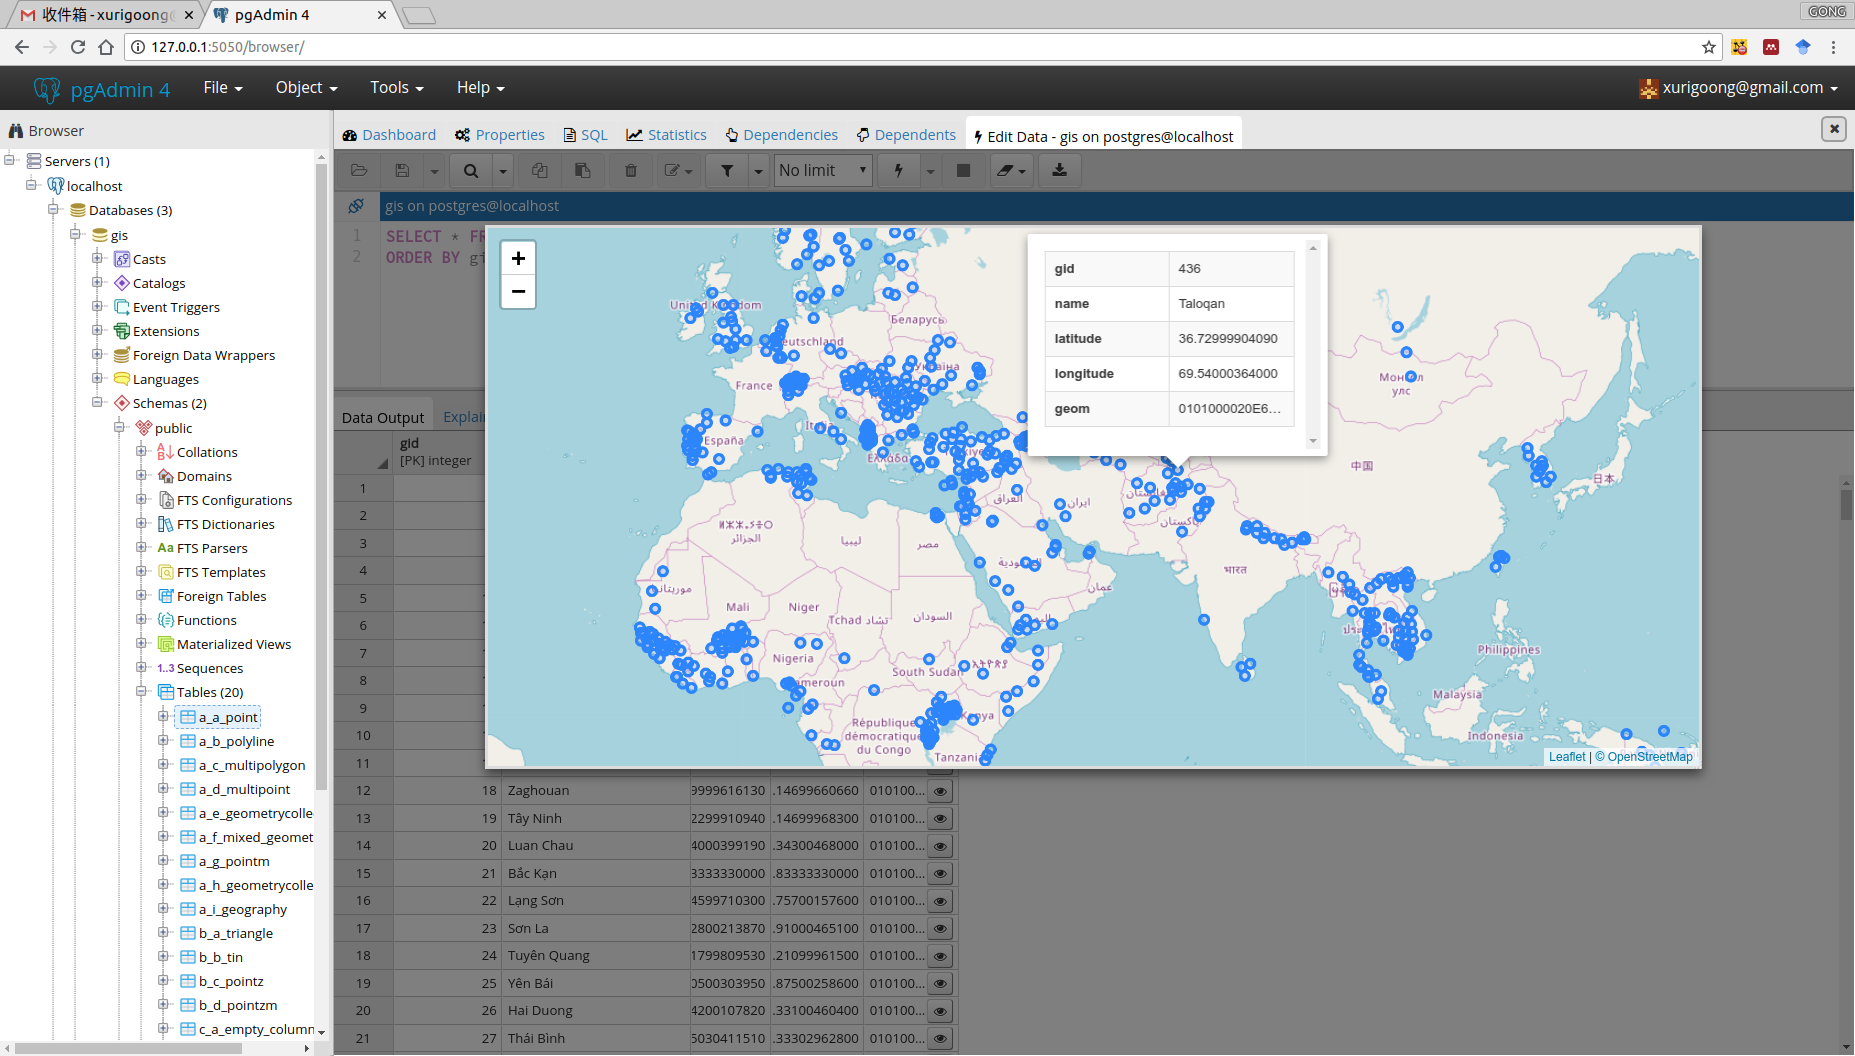Switch to the Dependencies tab
The width and height of the screenshot is (1855, 1056).
[782, 135]
